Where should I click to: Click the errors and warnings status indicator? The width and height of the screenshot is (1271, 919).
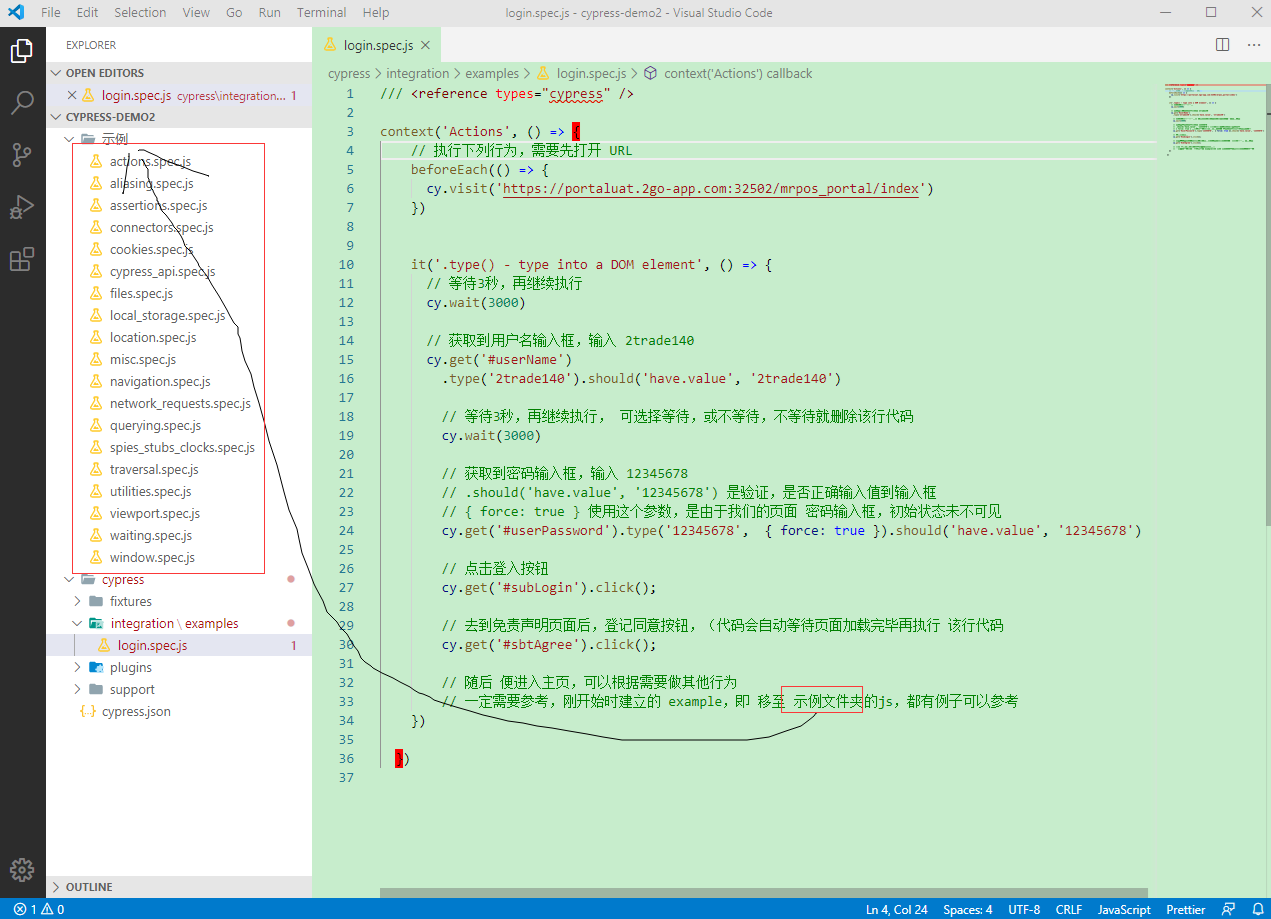[39, 909]
